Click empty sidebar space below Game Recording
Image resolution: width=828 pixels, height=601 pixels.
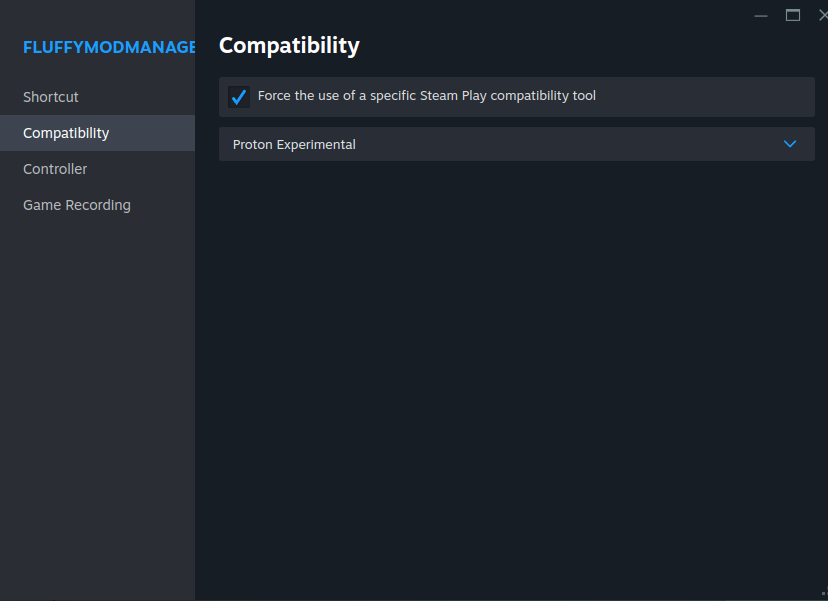click(97, 400)
